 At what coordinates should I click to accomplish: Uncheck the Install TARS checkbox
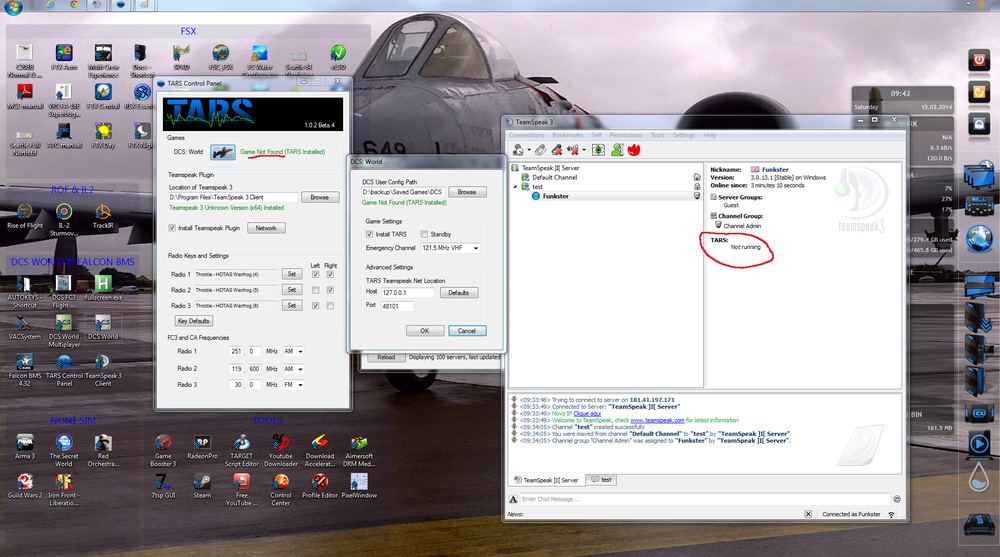(x=369, y=234)
